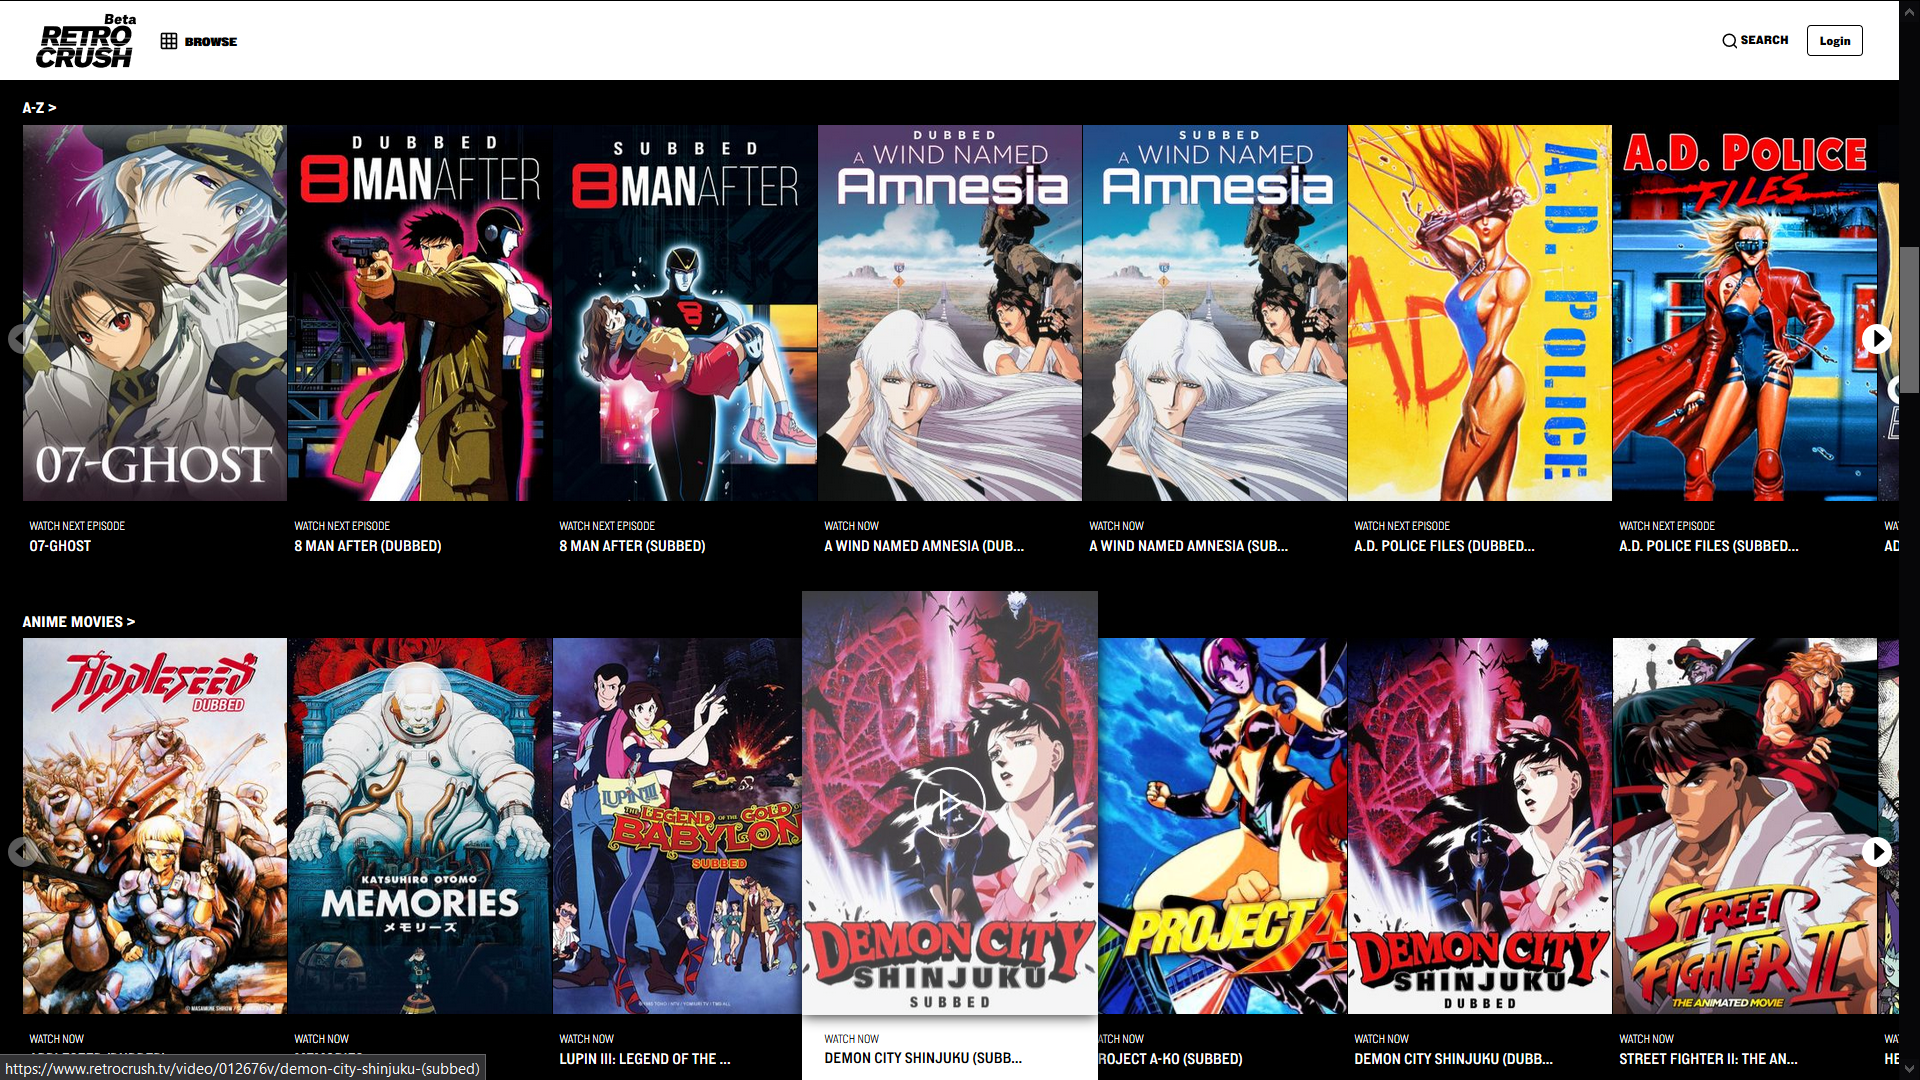Open the ANIME MOVIES category link

coord(78,621)
